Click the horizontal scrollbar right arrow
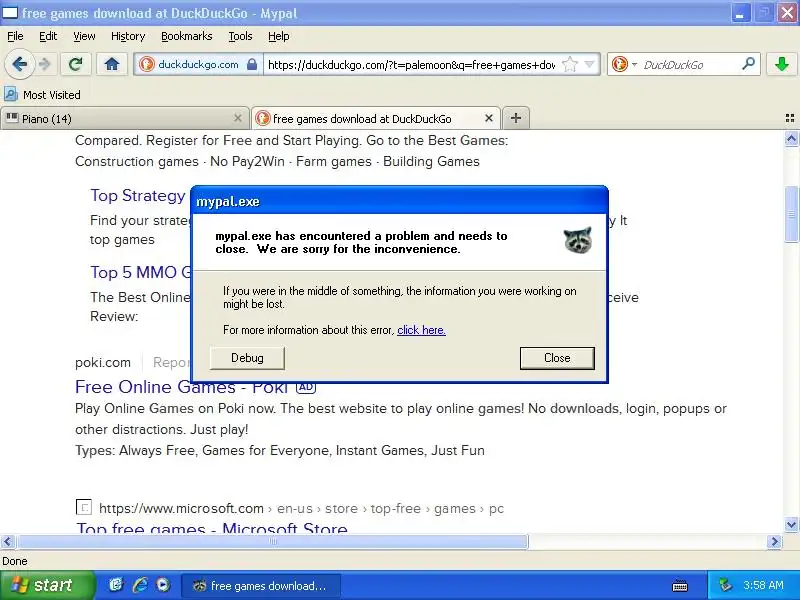The image size is (800, 600). (775, 541)
